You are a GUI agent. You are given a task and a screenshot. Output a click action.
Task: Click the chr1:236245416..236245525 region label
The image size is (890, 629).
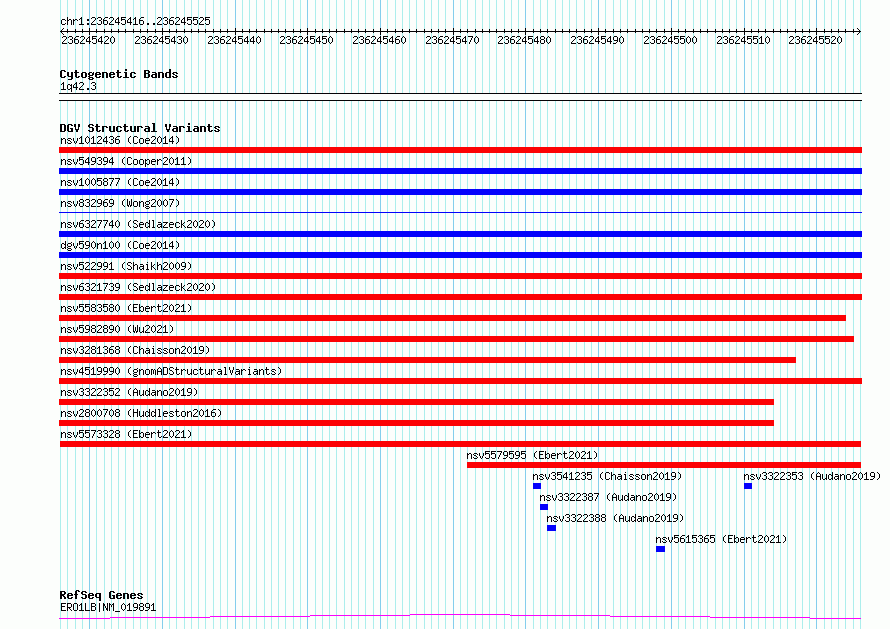pos(135,21)
